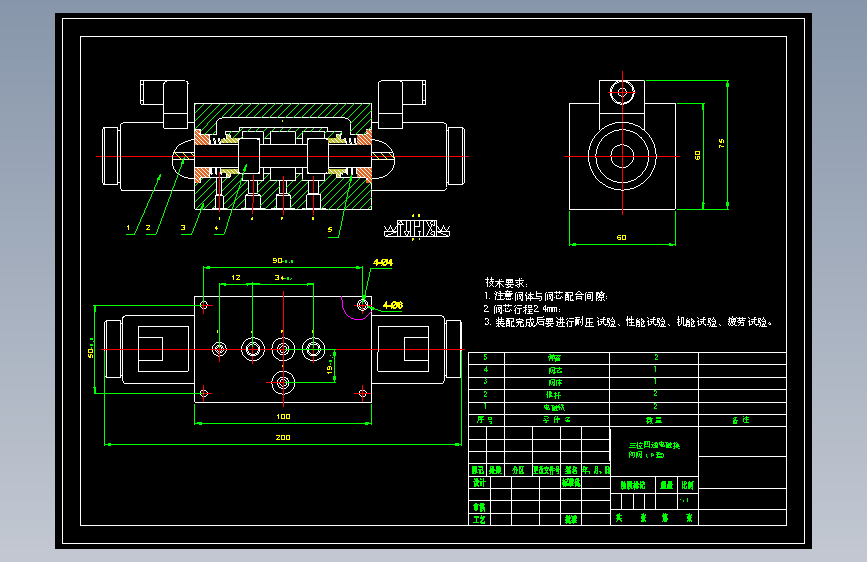Select parts list cell numbered 1

click(486, 408)
